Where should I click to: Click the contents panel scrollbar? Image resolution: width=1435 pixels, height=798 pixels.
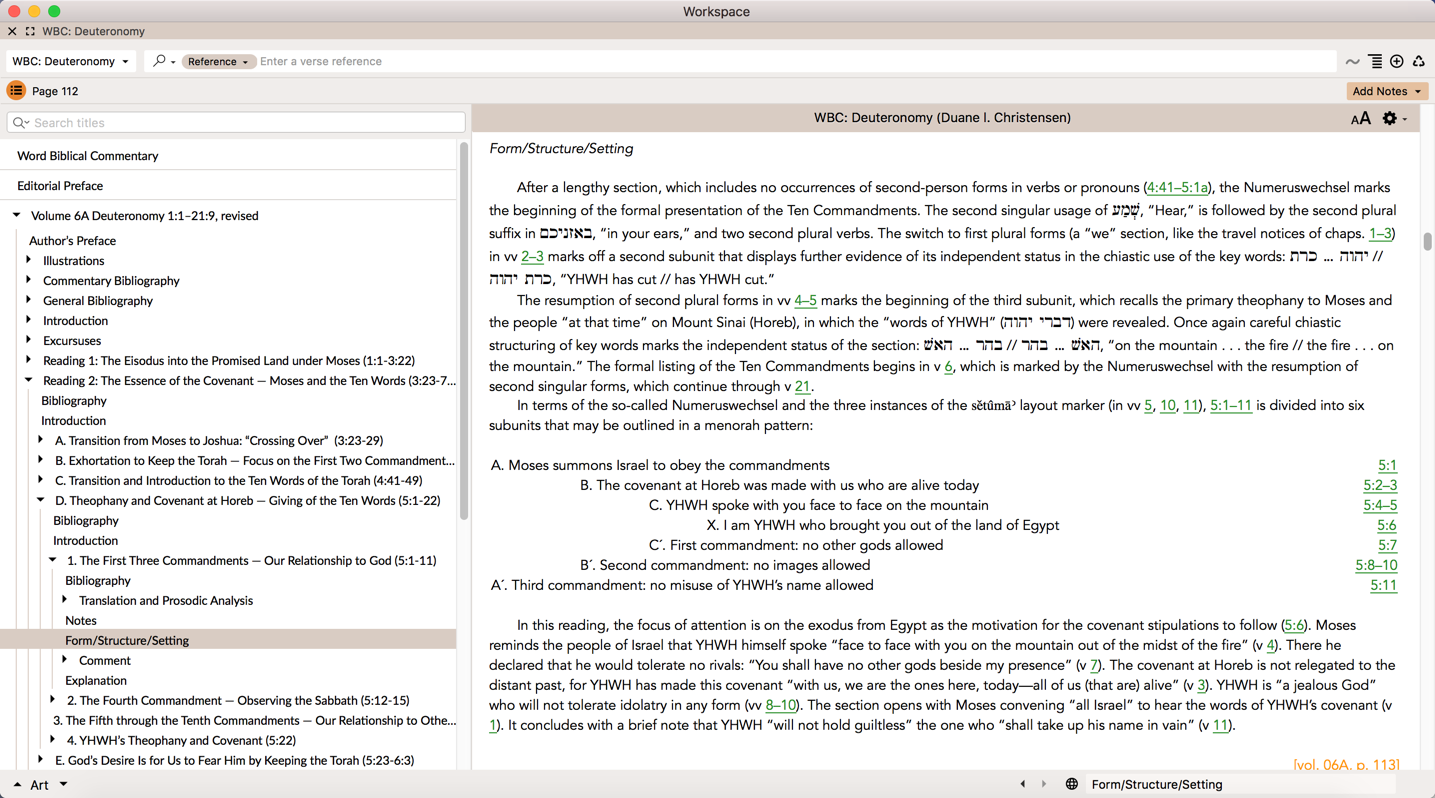(464, 331)
